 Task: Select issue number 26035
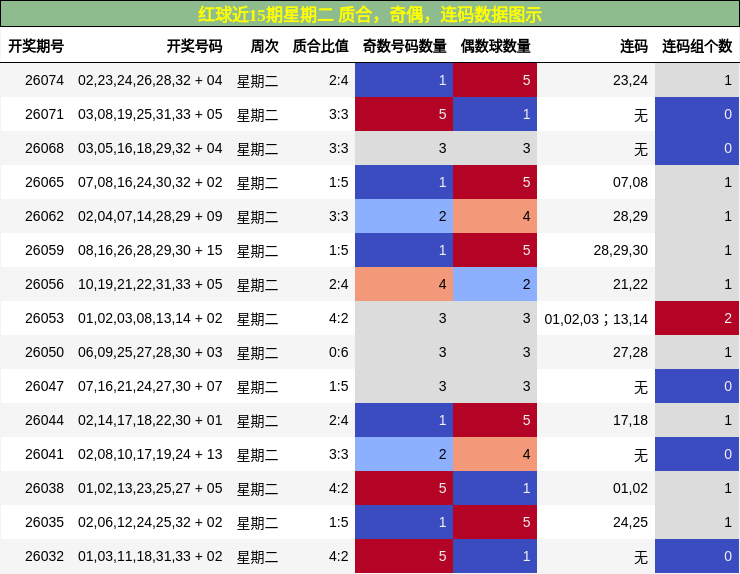point(44,522)
